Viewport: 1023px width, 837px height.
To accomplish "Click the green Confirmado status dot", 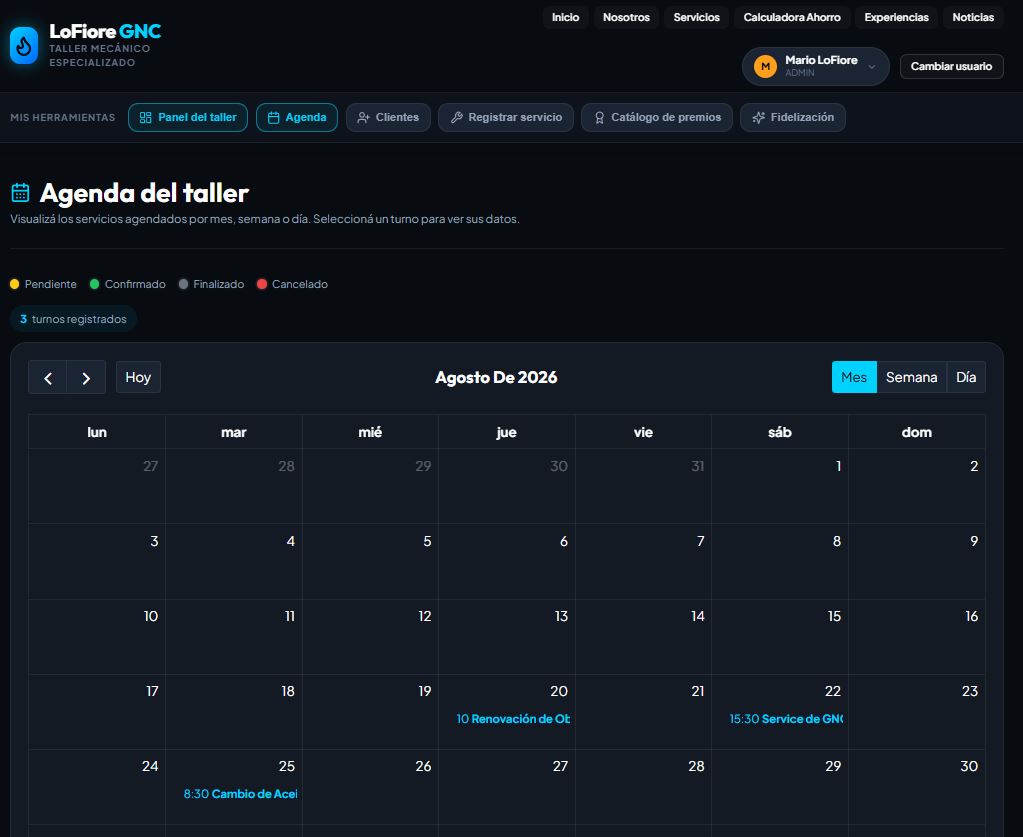I will tap(94, 284).
